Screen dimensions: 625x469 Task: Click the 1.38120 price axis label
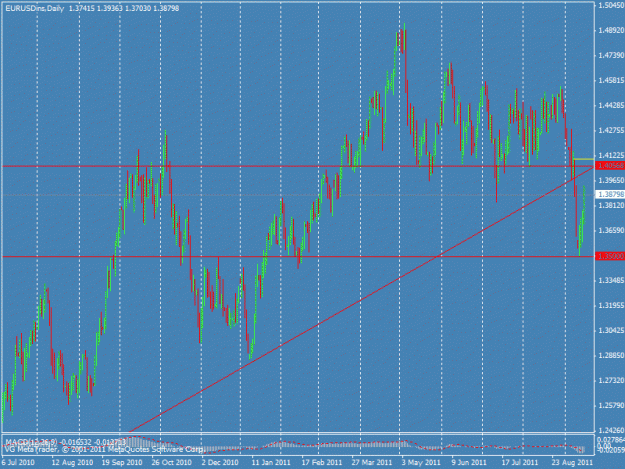tap(611, 205)
